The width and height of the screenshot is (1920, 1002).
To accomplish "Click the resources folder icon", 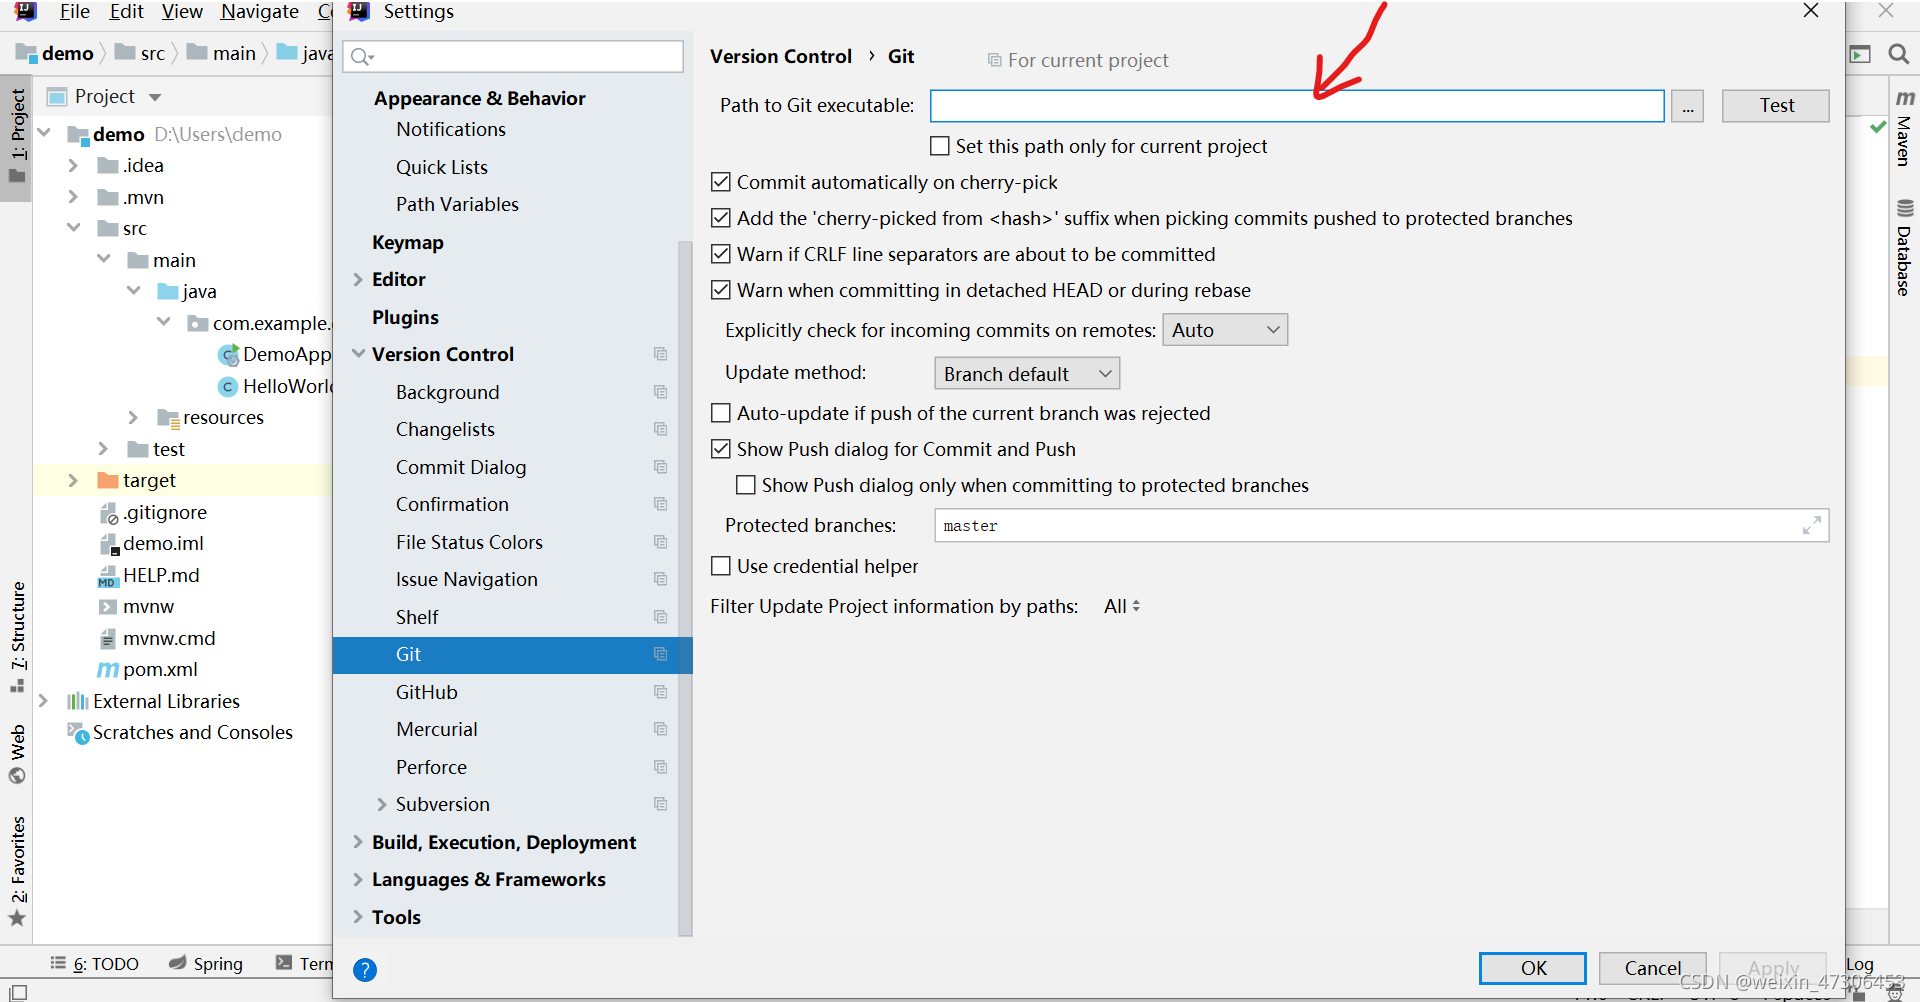I will pos(168,418).
